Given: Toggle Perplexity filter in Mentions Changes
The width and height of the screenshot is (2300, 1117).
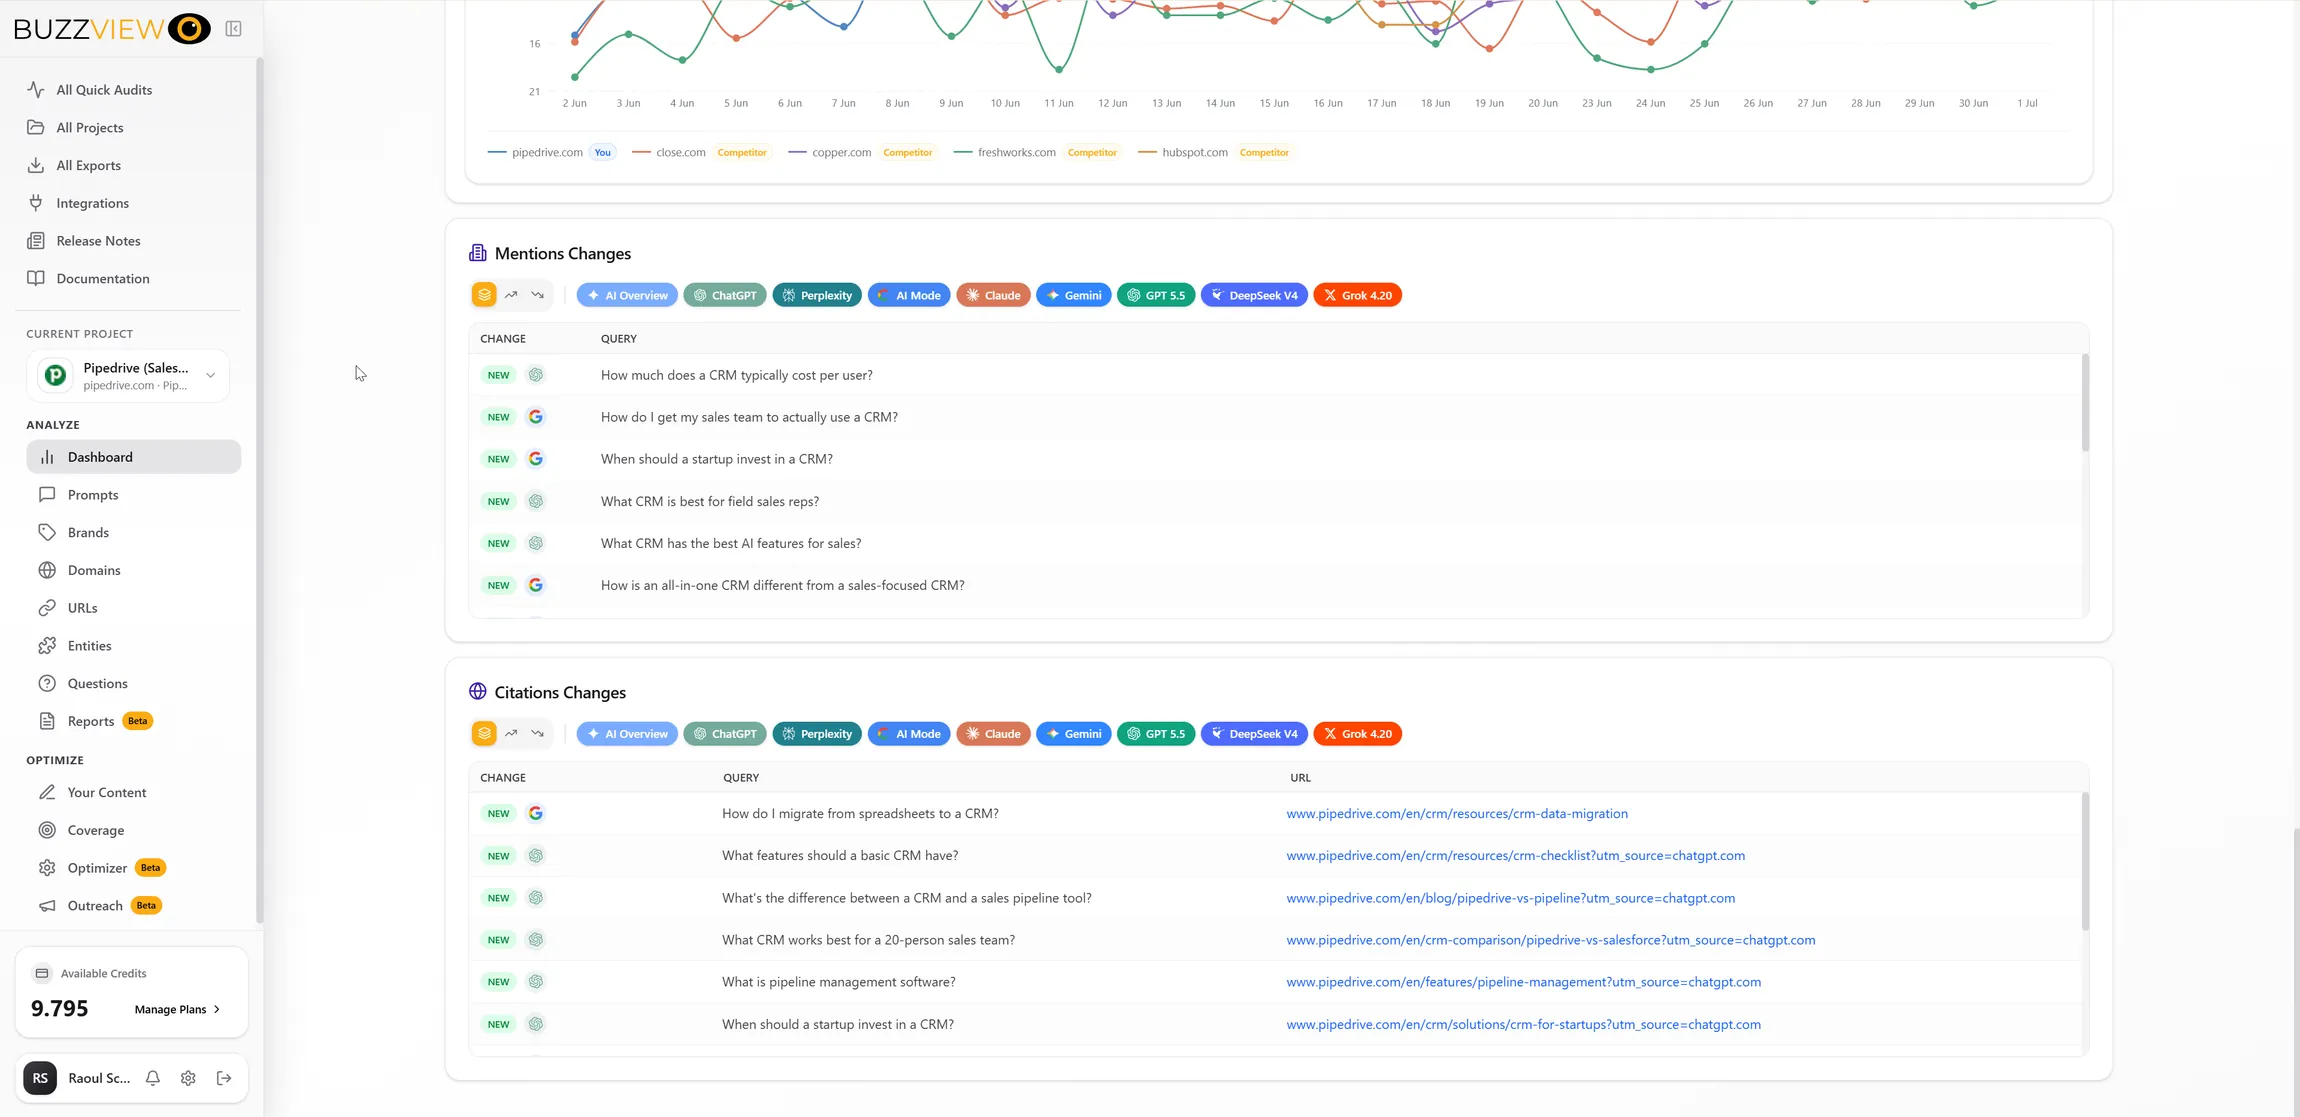Looking at the screenshot, I should coord(817,295).
